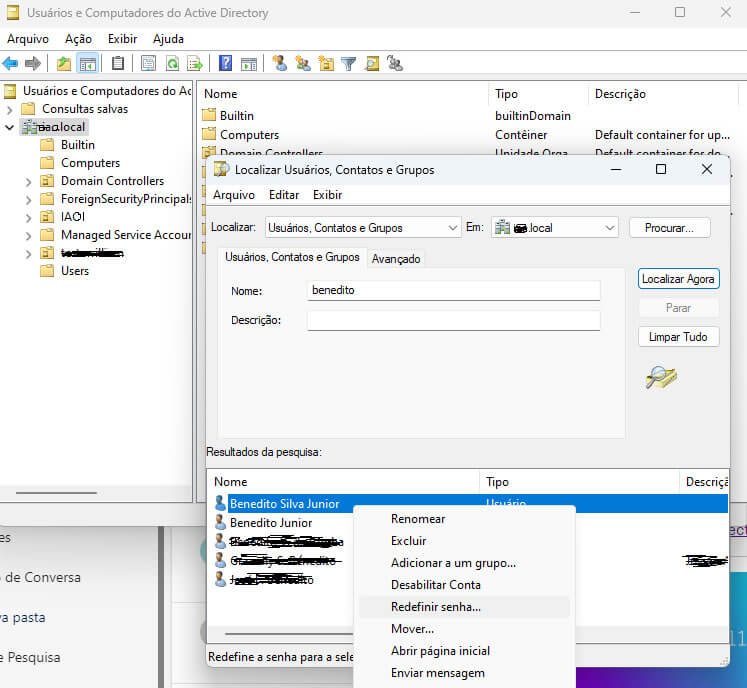Open the Em domain dropdown
The image size is (747, 688).
[x=555, y=228]
